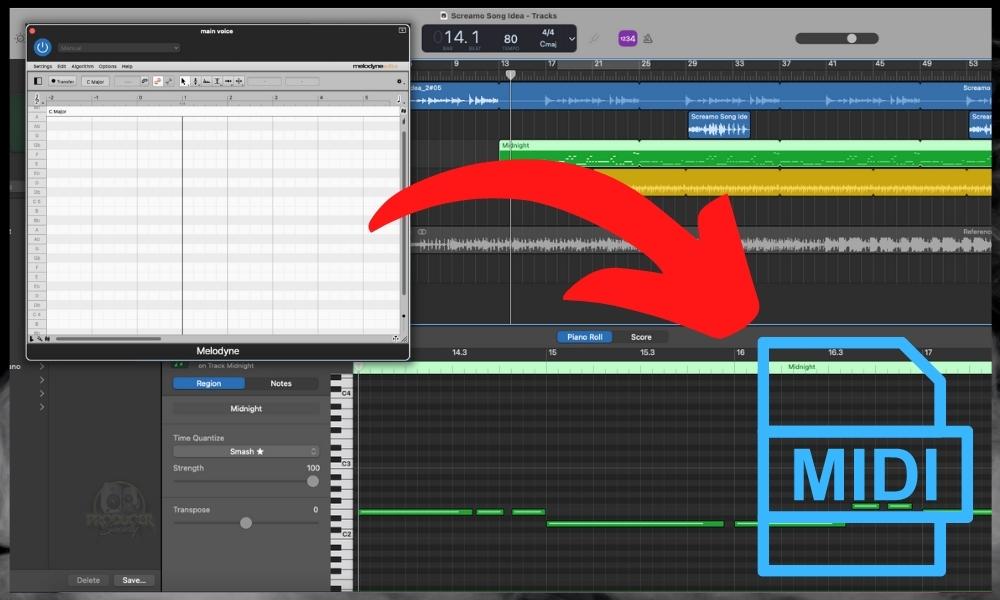Click the expand icon in Melodyne title bar
1000x600 pixels.
point(402,30)
